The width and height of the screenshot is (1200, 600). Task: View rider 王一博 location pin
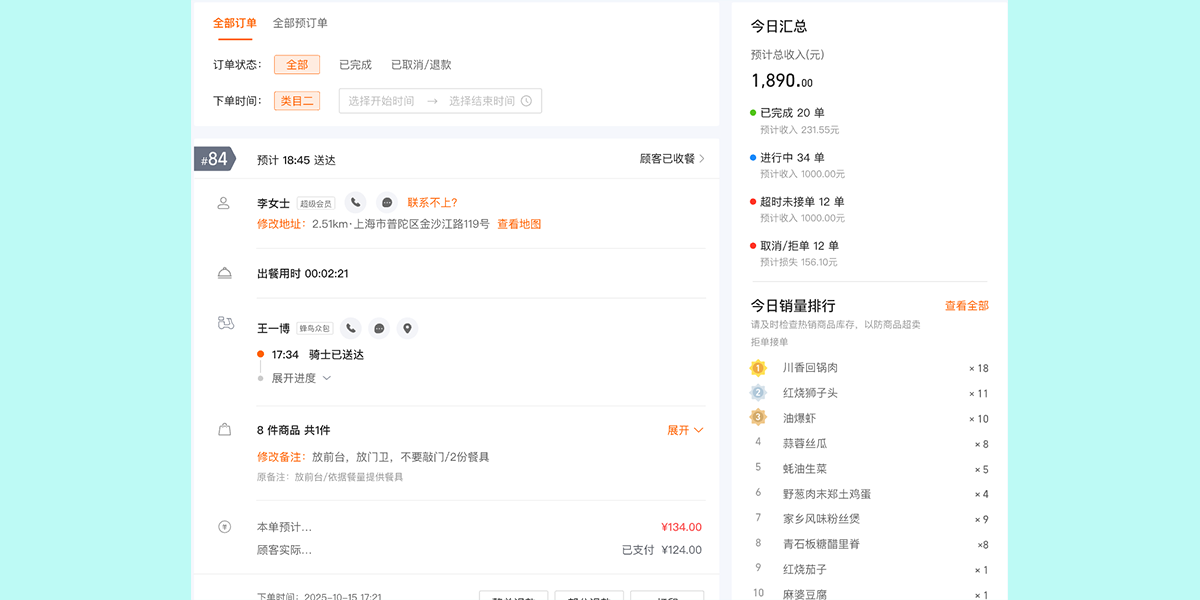click(407, 328)
